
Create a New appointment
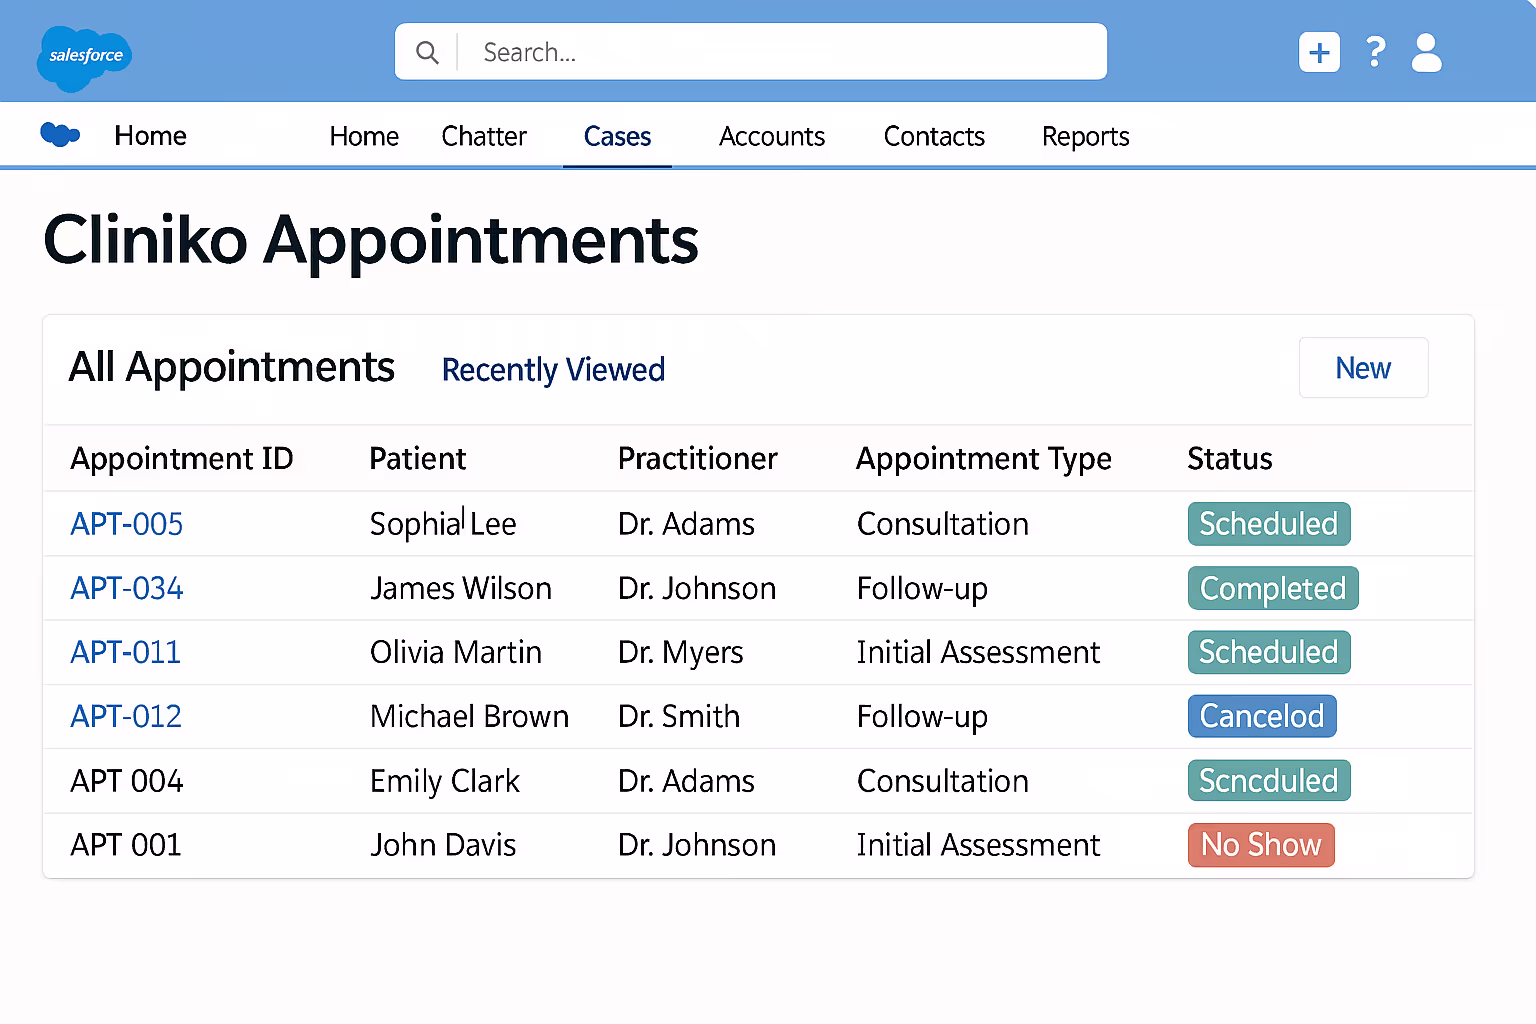tap(1363, 368)
